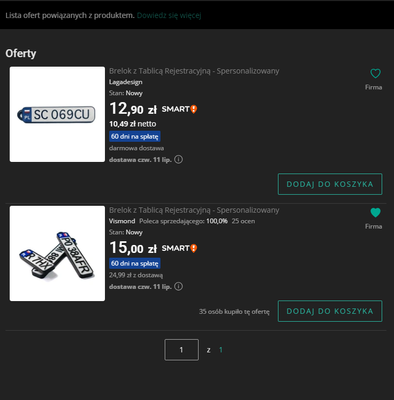Click delivery info icon for Vismond offer

pyautogui.click(x=179, y=286)
